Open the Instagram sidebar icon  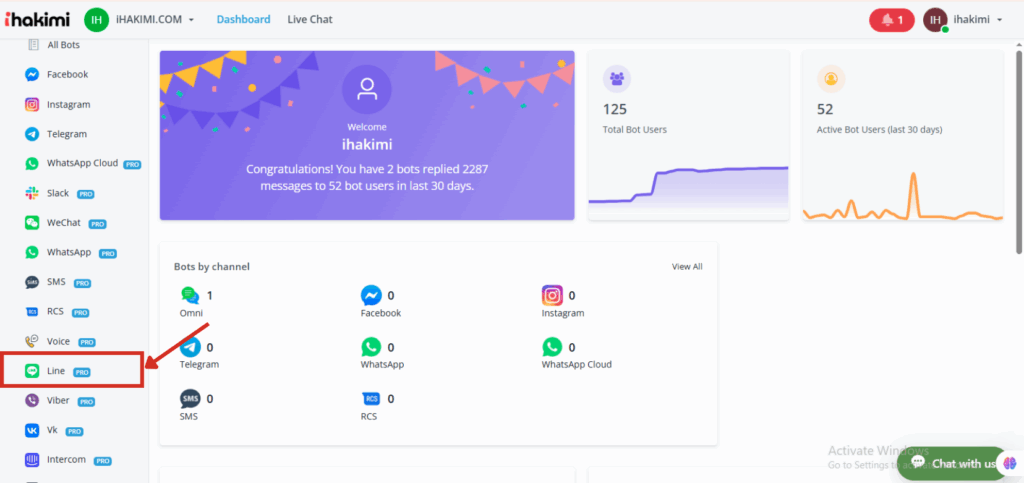tap(33, 105)
